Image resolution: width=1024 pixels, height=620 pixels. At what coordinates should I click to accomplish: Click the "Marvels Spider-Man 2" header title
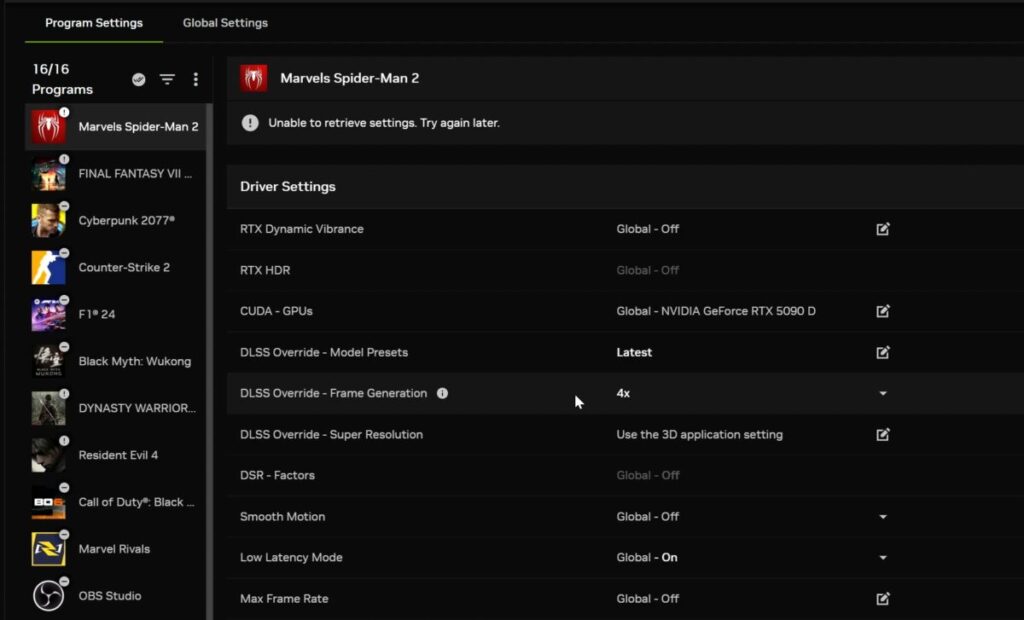coord(349,78)
